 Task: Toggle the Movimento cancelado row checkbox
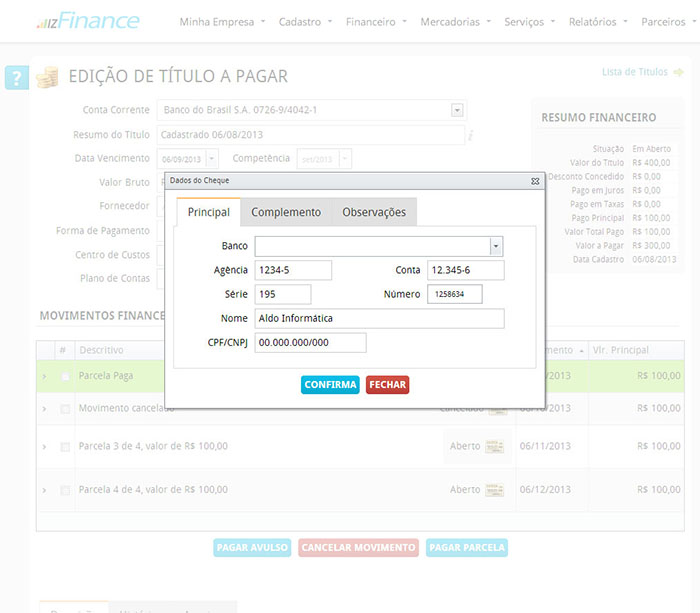65,409
